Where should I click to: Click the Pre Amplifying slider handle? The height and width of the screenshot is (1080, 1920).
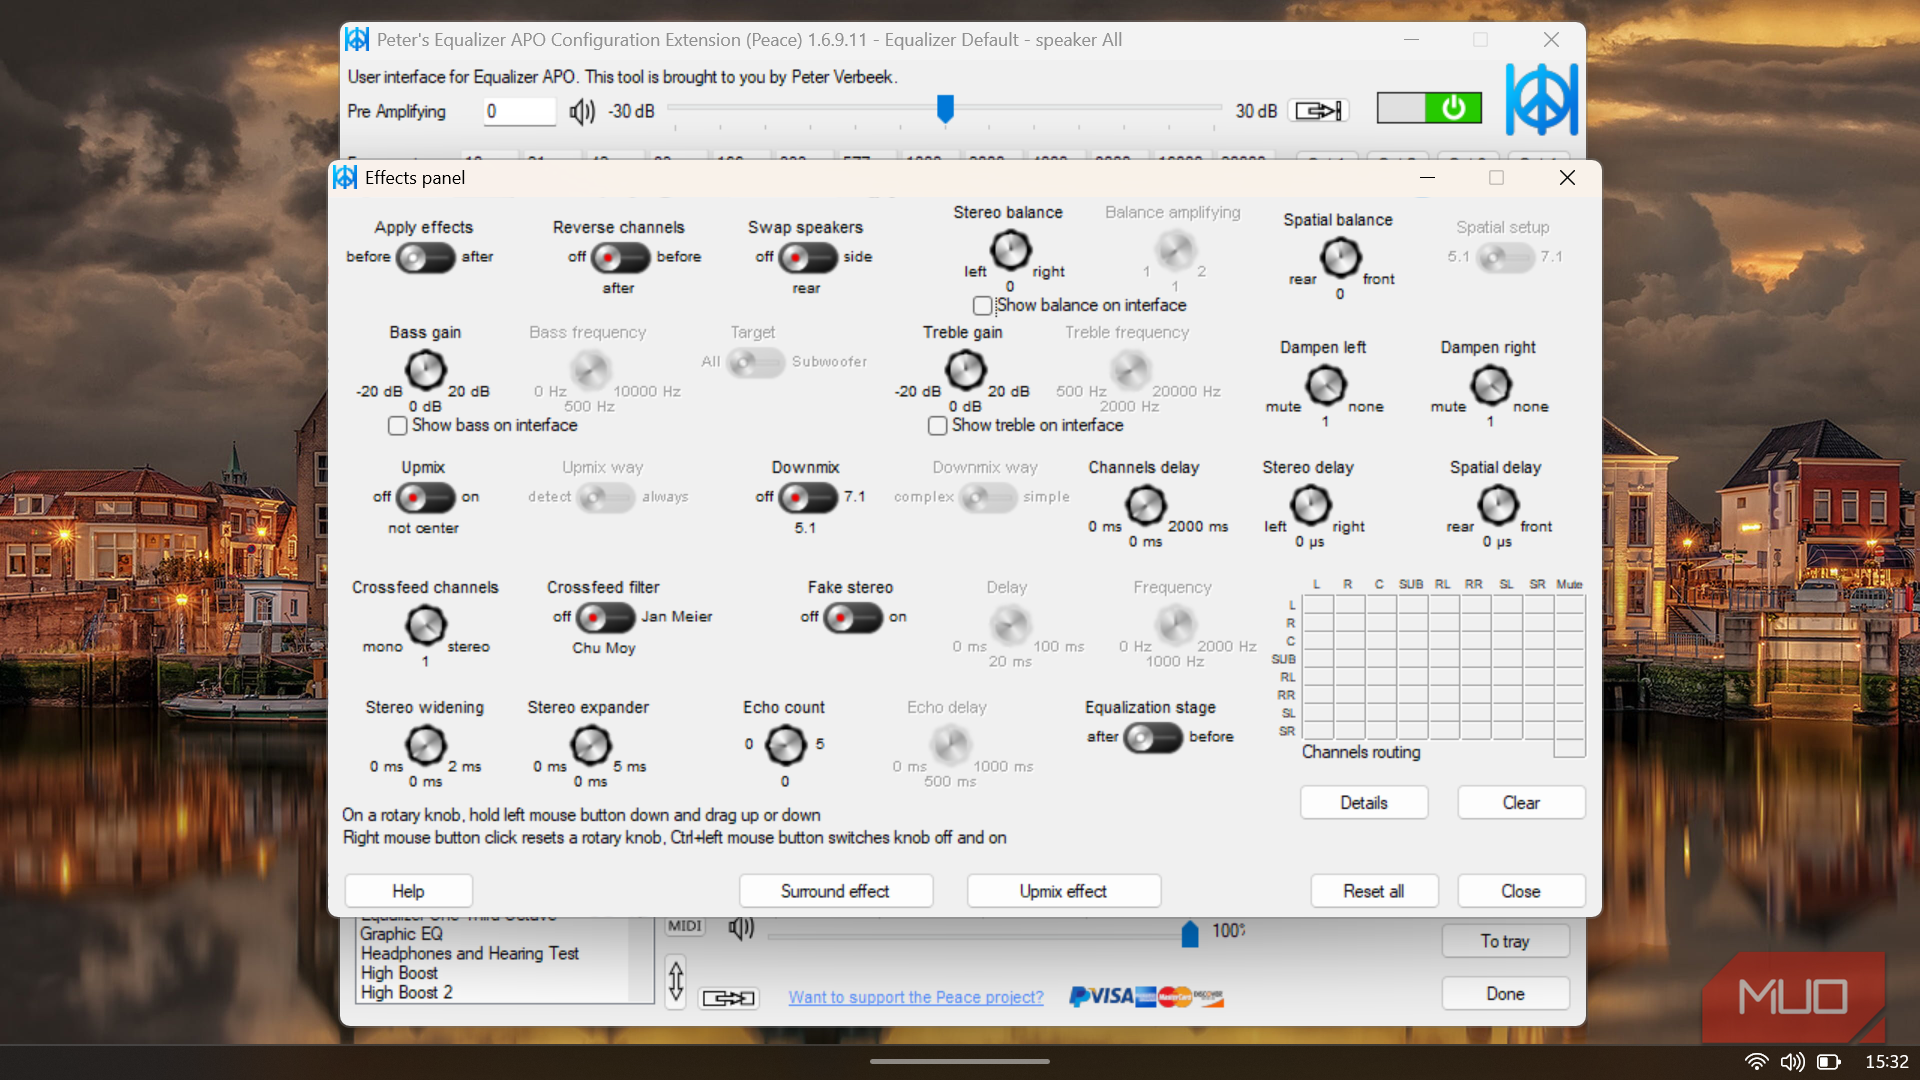coord(945,108)
